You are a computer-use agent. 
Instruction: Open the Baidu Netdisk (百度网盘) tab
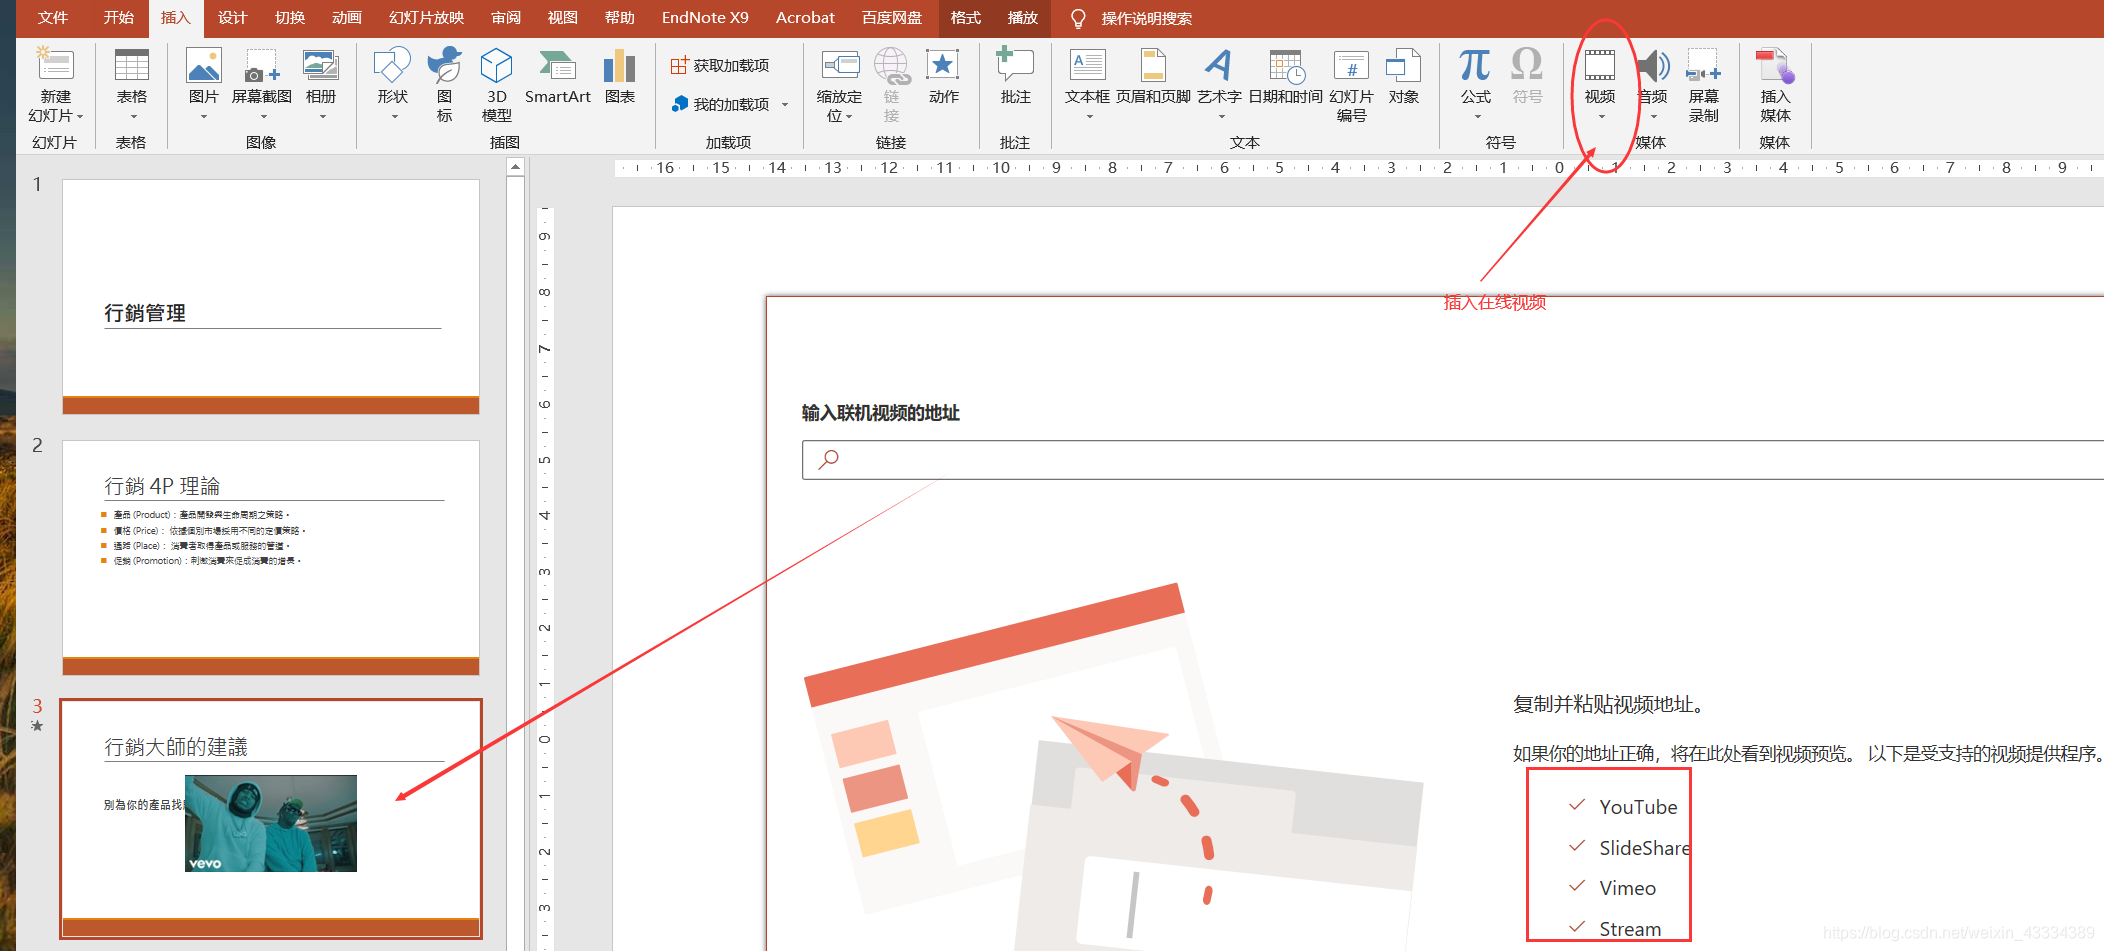pos(892,18)
